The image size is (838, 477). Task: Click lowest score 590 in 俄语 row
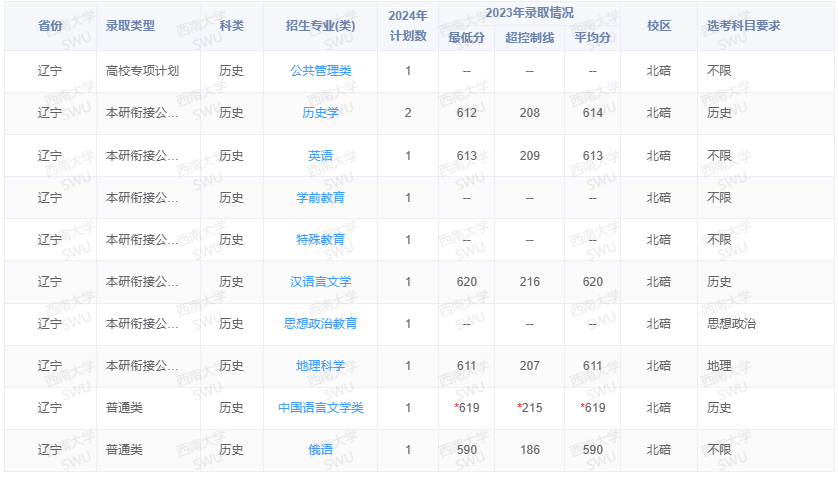(x=467, y=450)
